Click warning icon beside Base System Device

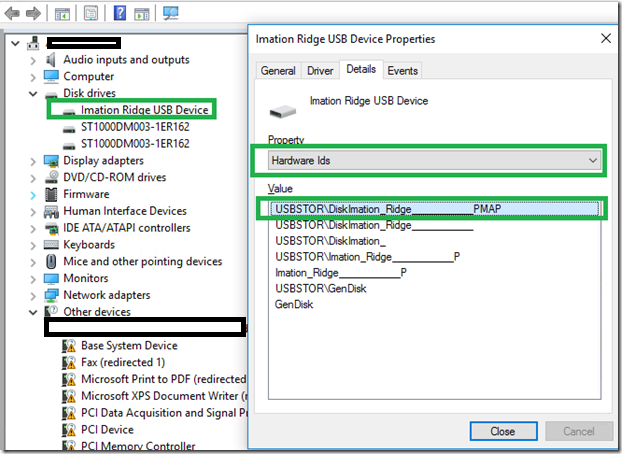pyautogui.click(x=69, y=346)
